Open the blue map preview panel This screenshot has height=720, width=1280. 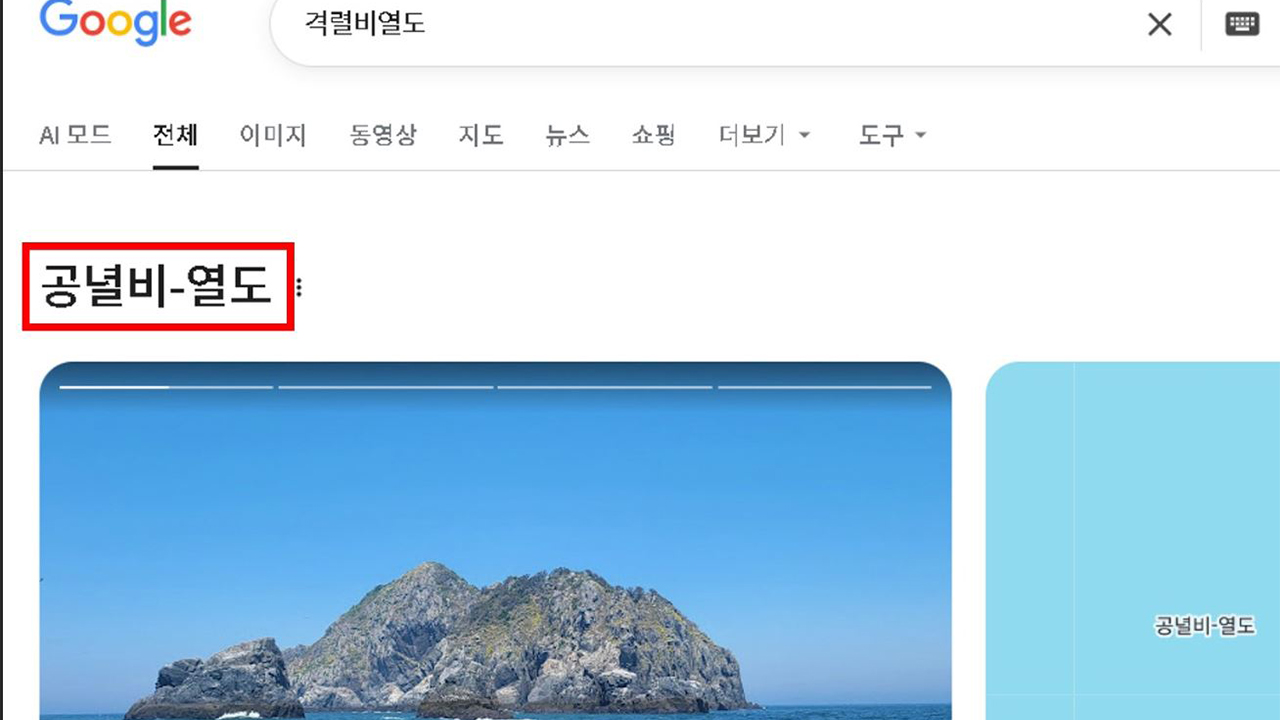pos(1133,541)
